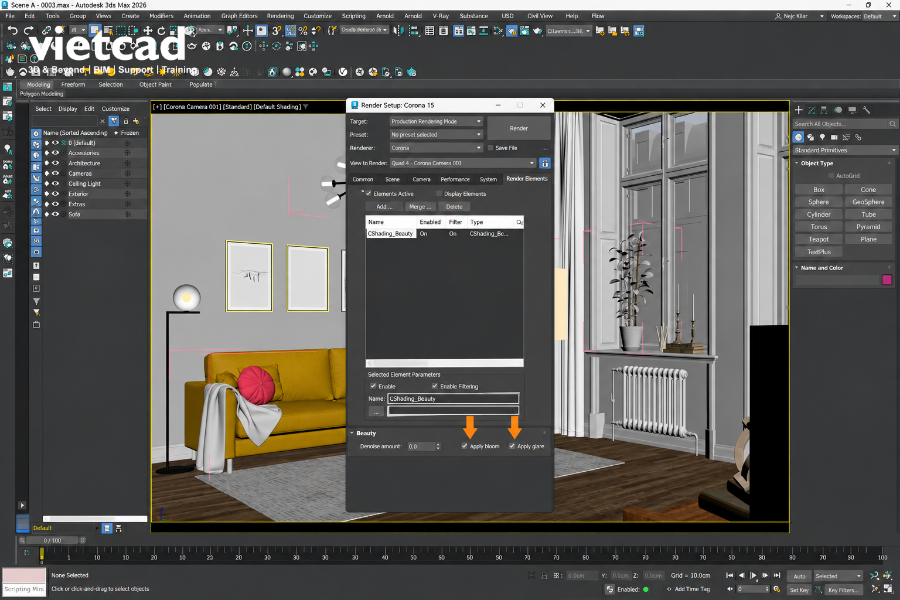Toggle Percent Snap in main toolbar
This screenshot has height=600, width=900.
pyautogui.click(x=303, y=30)
